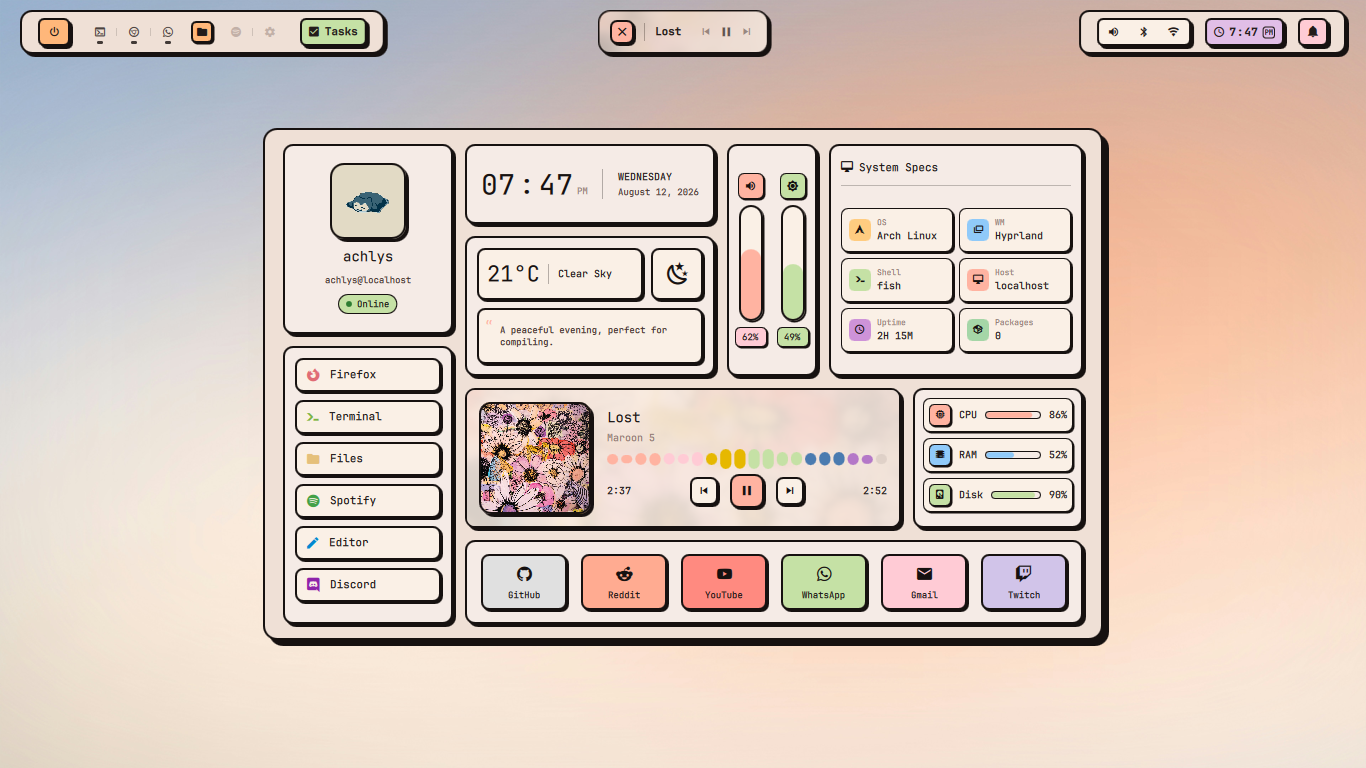Click the Packages box icon
Image resolution: width=1366 pixels, height=768 pixels.
click(x=978, y=330)
